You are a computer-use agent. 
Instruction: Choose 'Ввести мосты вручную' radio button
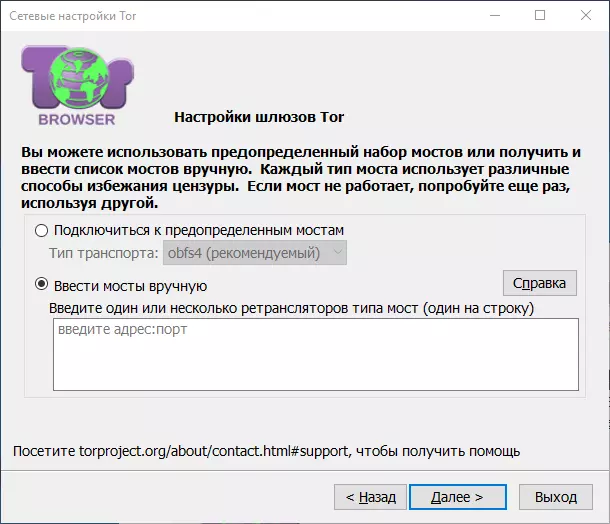41,286
